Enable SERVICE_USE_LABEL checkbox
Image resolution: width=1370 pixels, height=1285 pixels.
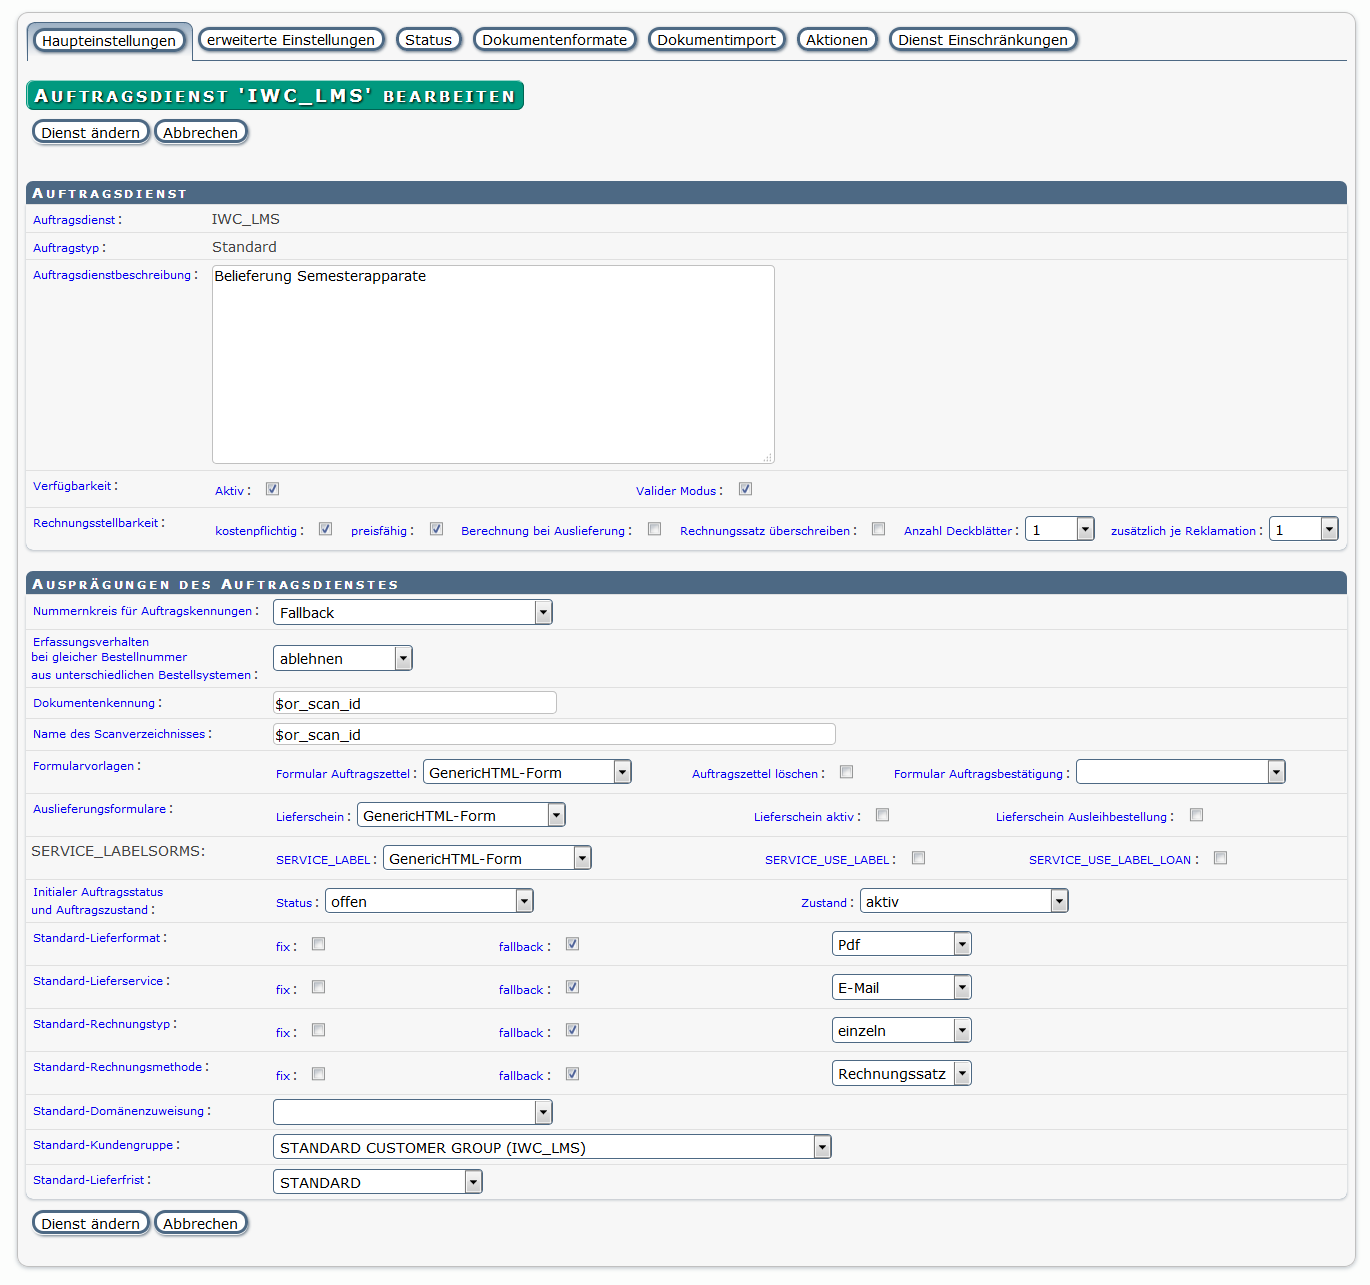[918, 858]
